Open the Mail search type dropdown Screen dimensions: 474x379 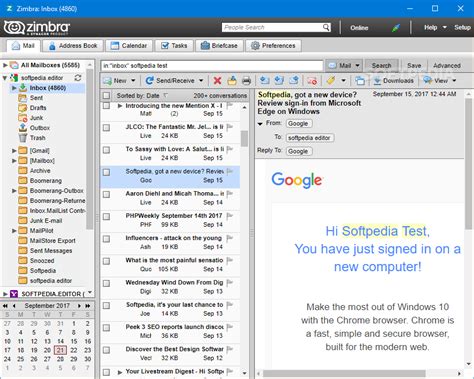(344, 65)
